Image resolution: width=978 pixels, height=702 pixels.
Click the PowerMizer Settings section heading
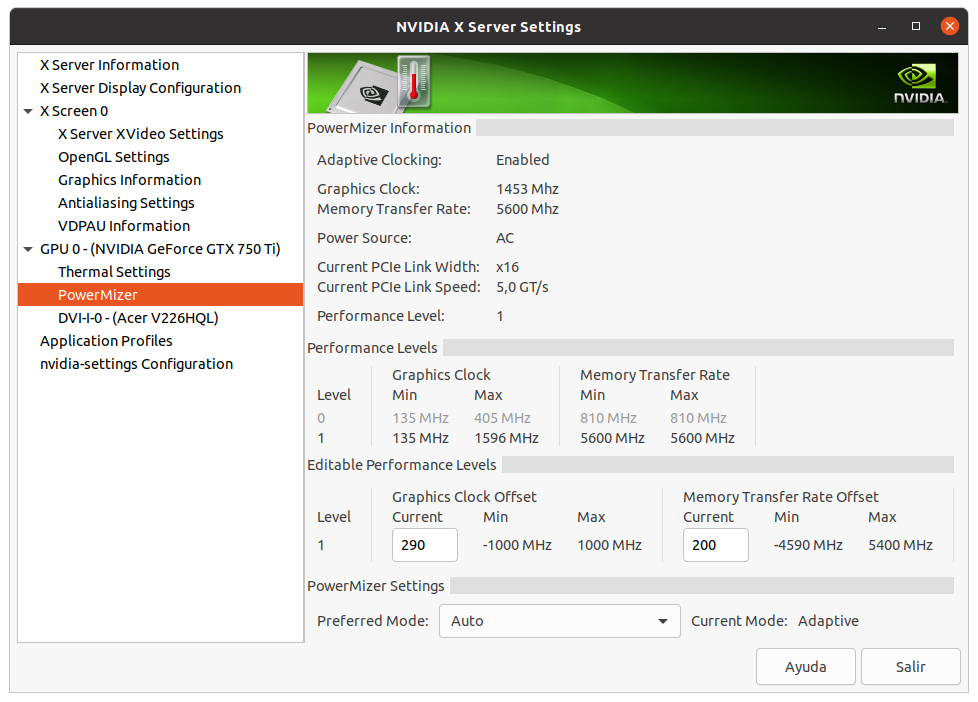coord(375,586)
